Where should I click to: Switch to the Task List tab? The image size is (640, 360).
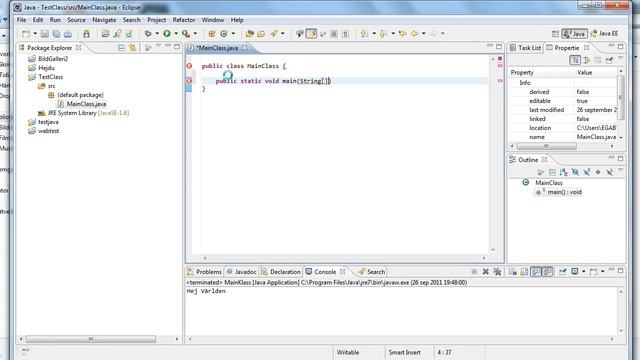click(x=526, y=48)
